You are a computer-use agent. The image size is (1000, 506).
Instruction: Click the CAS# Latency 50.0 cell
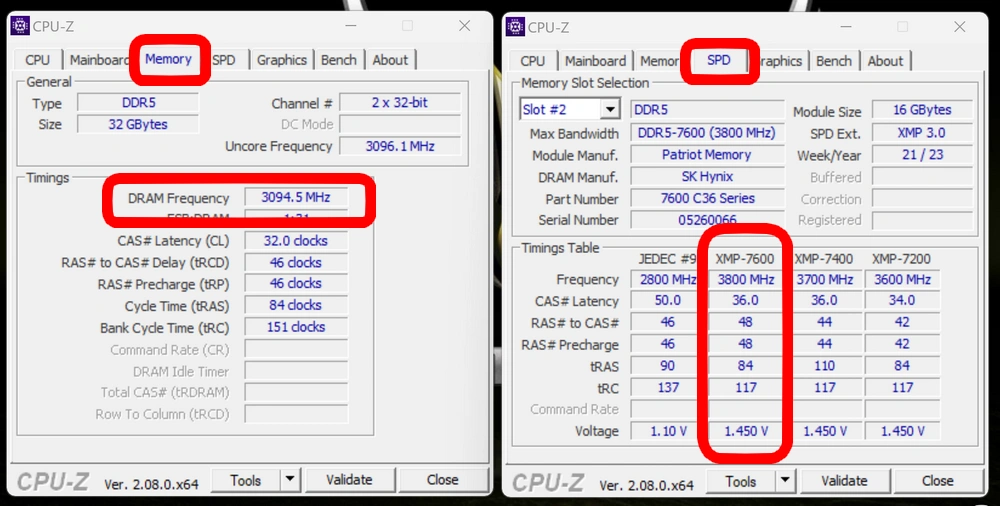(668, 301)
